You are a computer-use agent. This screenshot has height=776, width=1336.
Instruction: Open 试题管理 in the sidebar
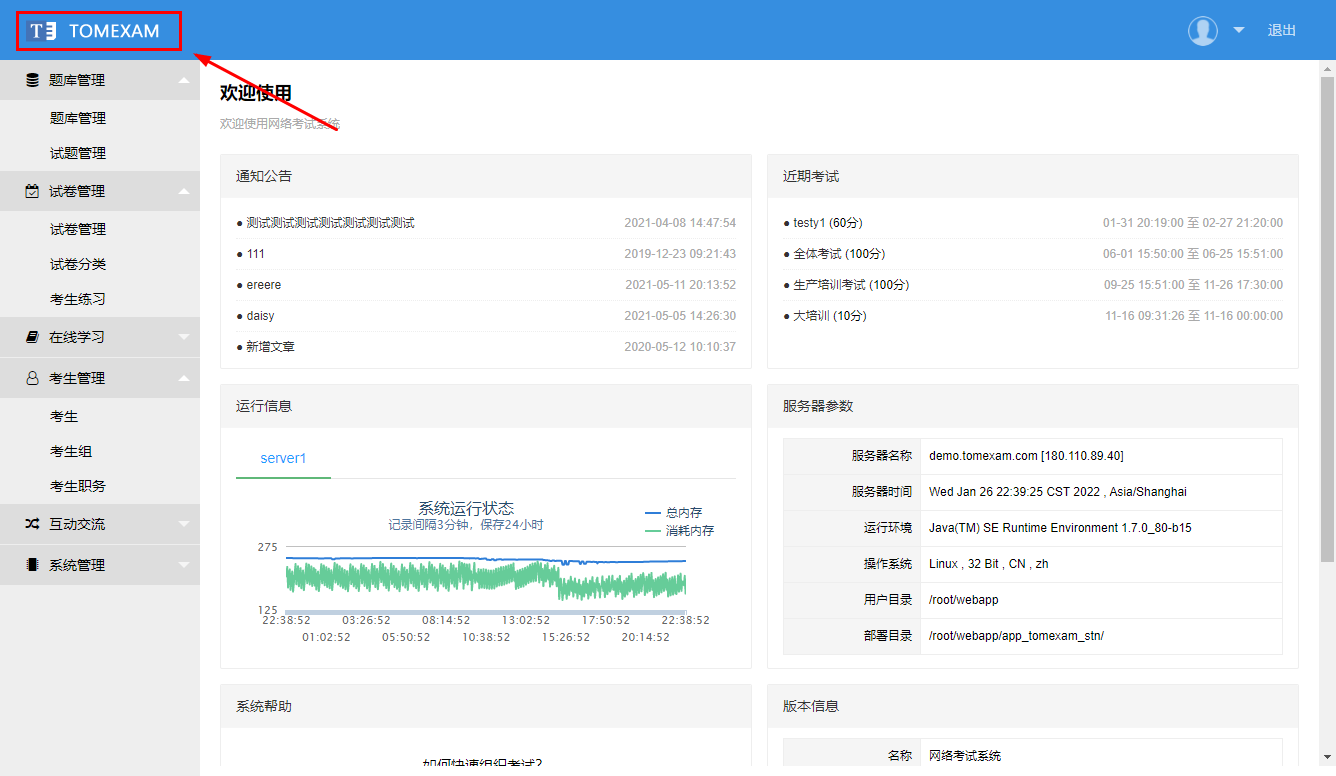(78, 153)
